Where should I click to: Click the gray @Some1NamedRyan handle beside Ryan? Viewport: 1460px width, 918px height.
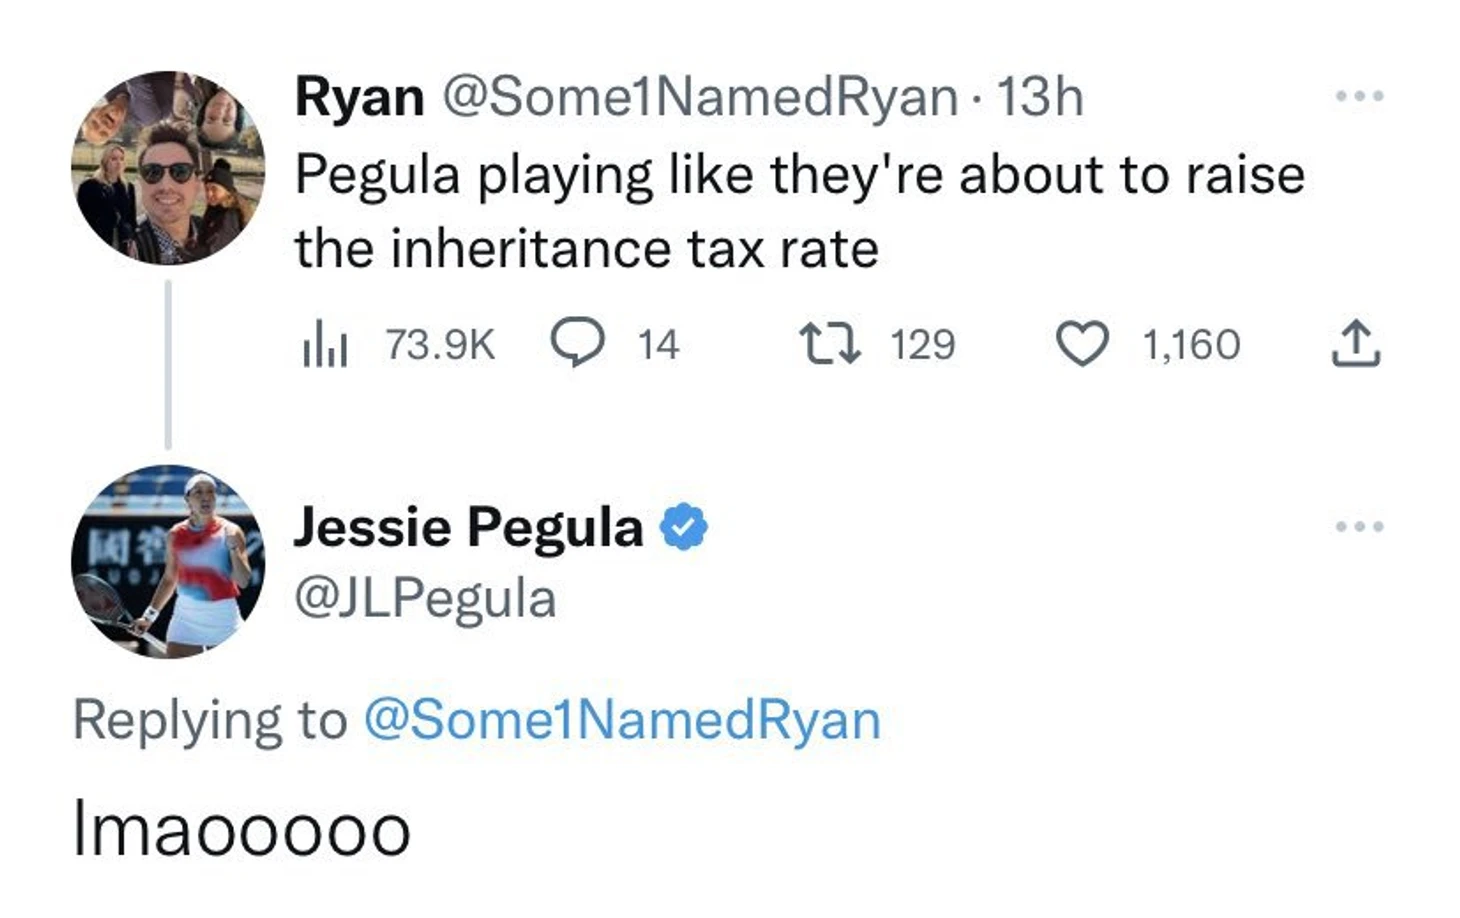point(699,97)
